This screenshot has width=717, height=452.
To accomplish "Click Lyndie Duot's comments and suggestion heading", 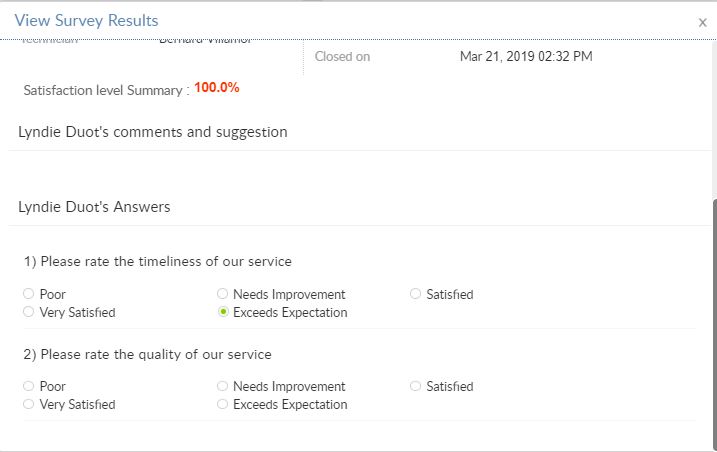I will pyautogui.click(x=153, y=132).
